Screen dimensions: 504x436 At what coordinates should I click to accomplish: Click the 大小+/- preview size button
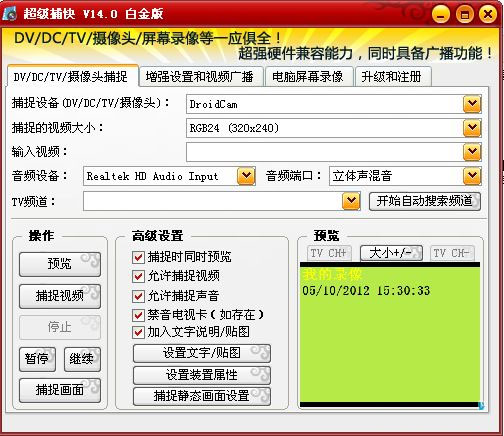(x=391, y=253)
